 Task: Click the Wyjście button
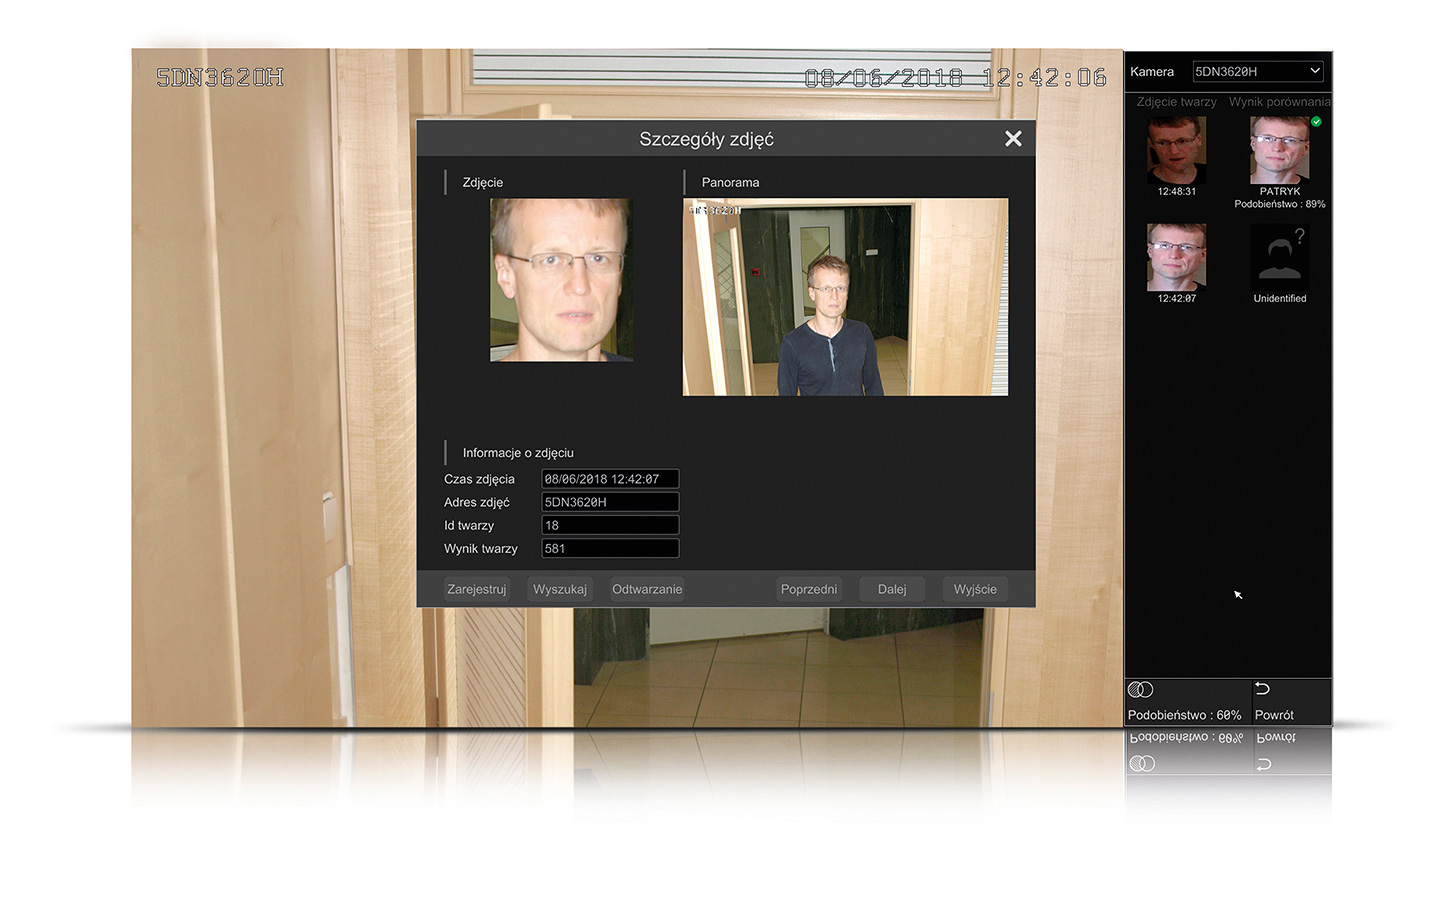tap(975, 589)
